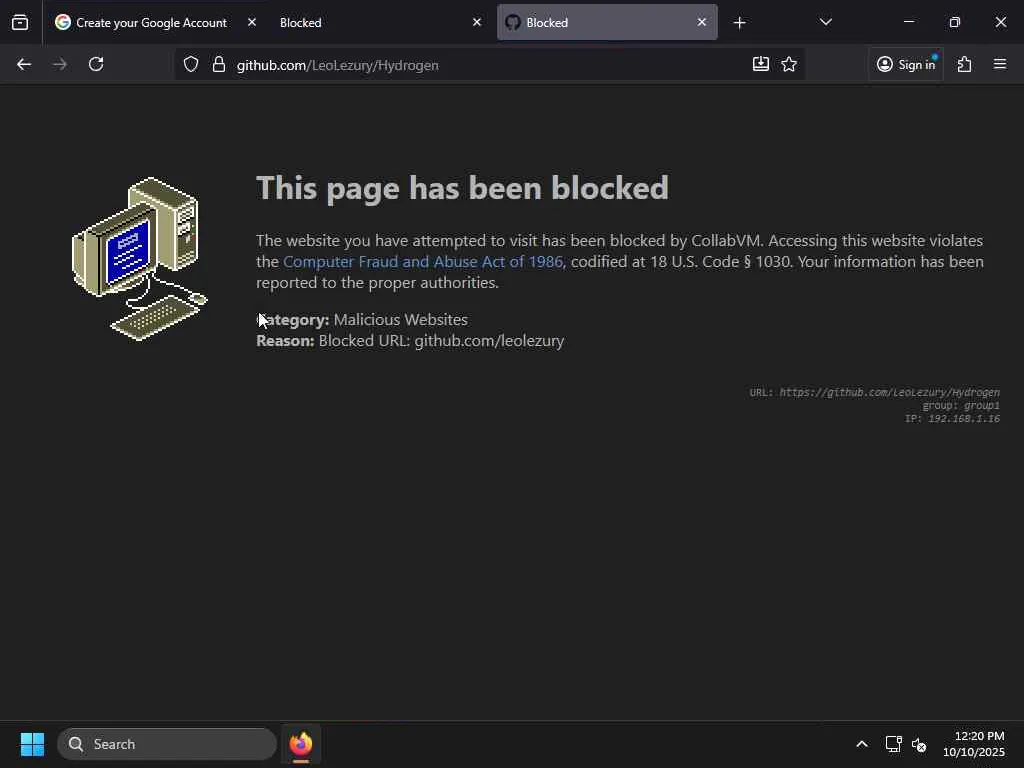
Task: Open Firefox from the taskbar
Action: click(x=300, y=744)
